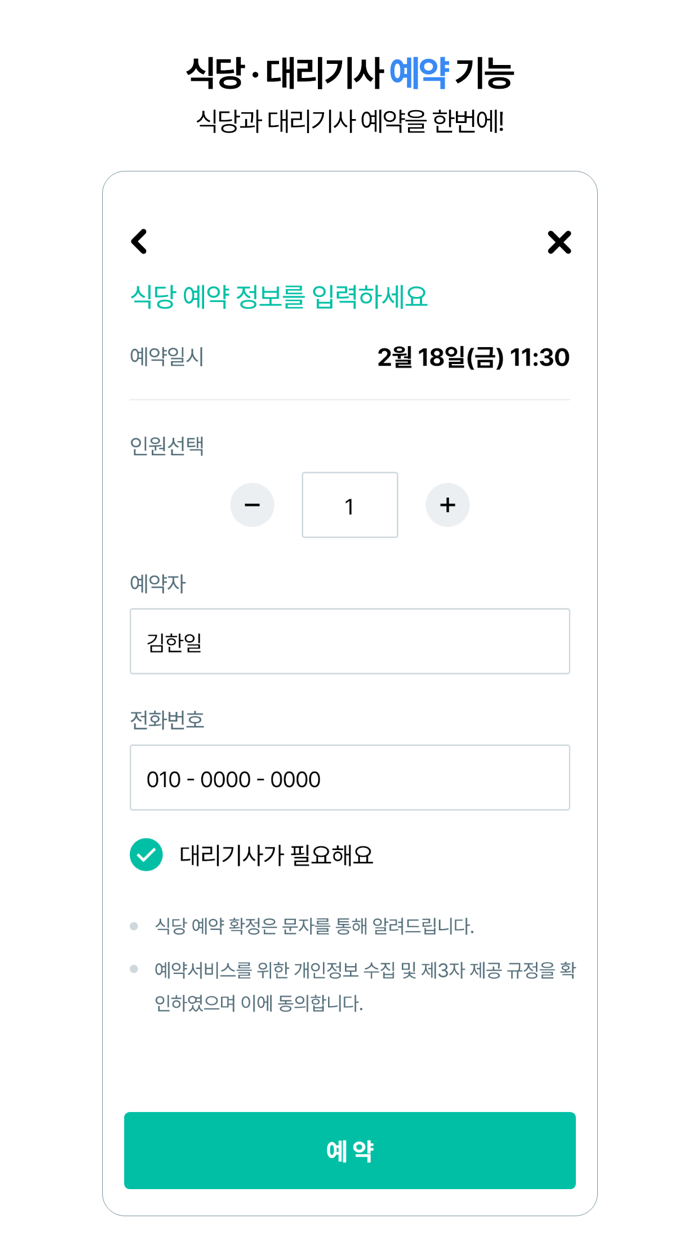Tap 예약 to submit the booking
Viewport: 700px width, 1244px height.
tap(350, 1151)
